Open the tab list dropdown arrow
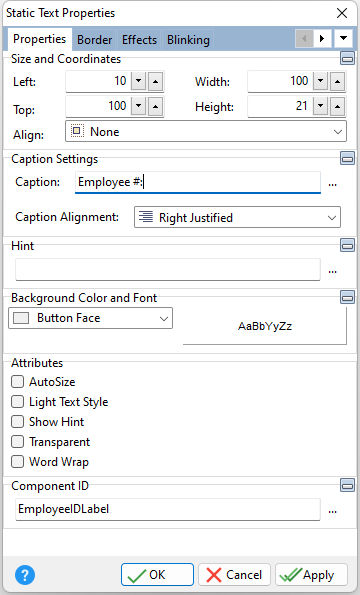 click(343, 38)
